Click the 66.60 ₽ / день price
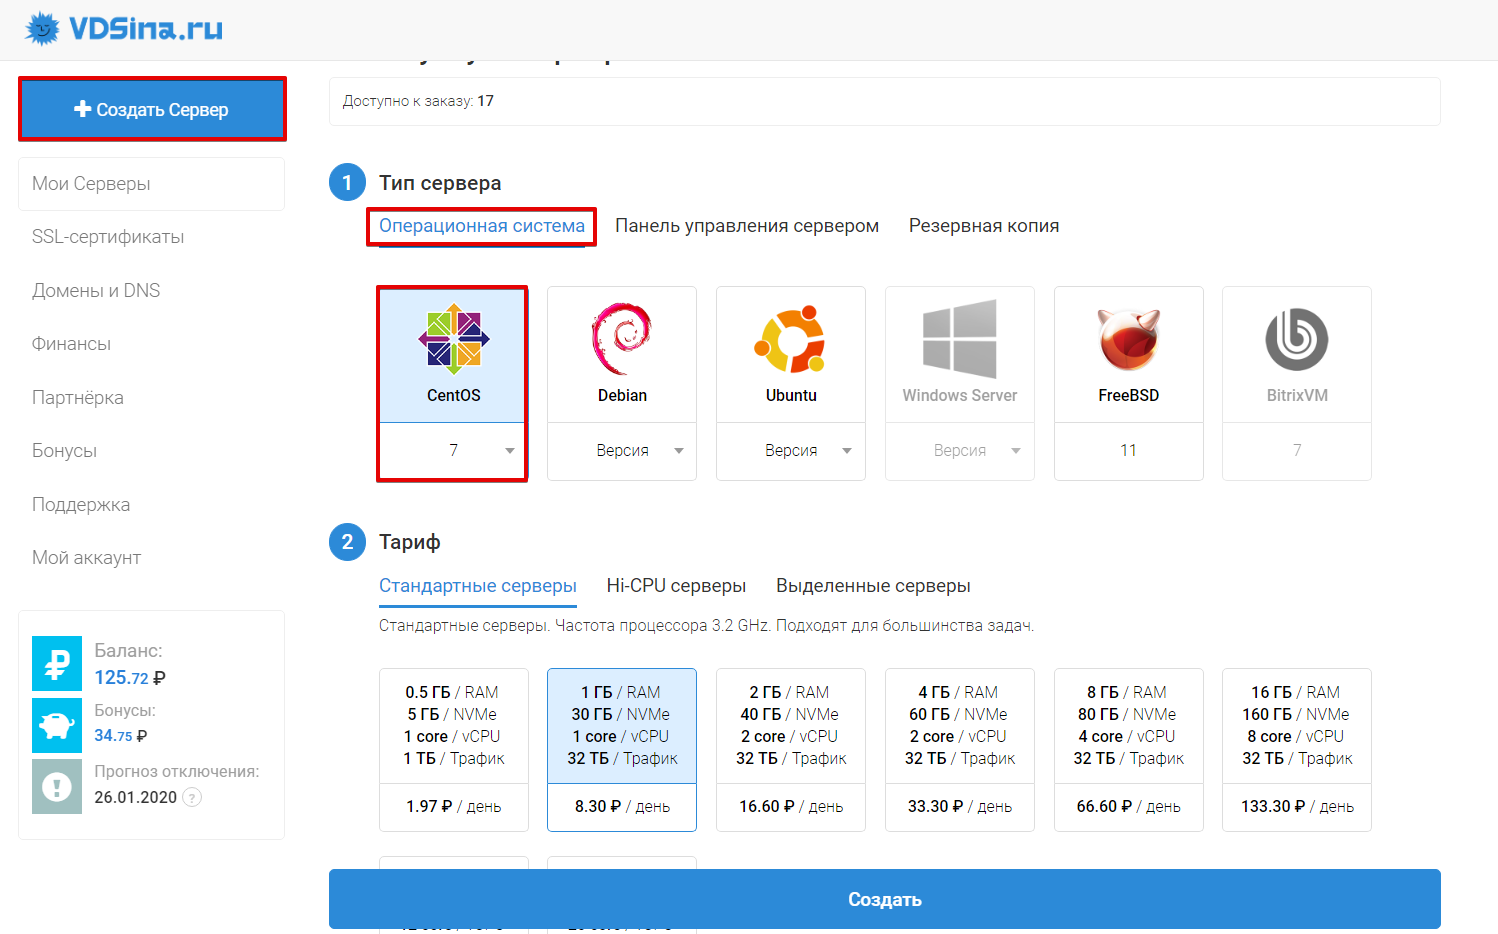 pyautogui.click(x=1128, y=807)
